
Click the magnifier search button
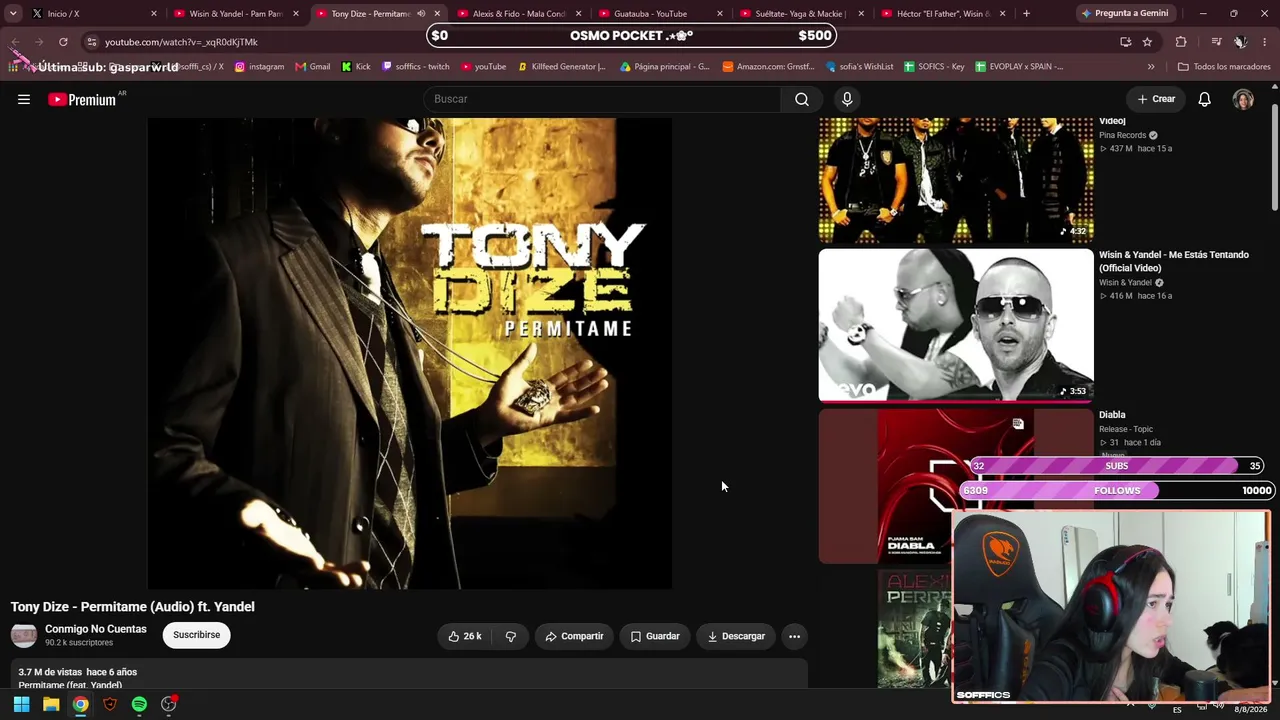[x=802, y=99]
